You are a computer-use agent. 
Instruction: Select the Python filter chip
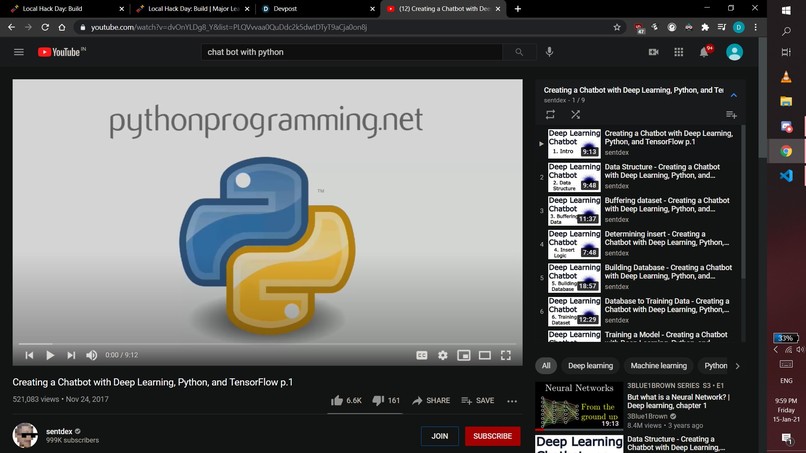716,366
